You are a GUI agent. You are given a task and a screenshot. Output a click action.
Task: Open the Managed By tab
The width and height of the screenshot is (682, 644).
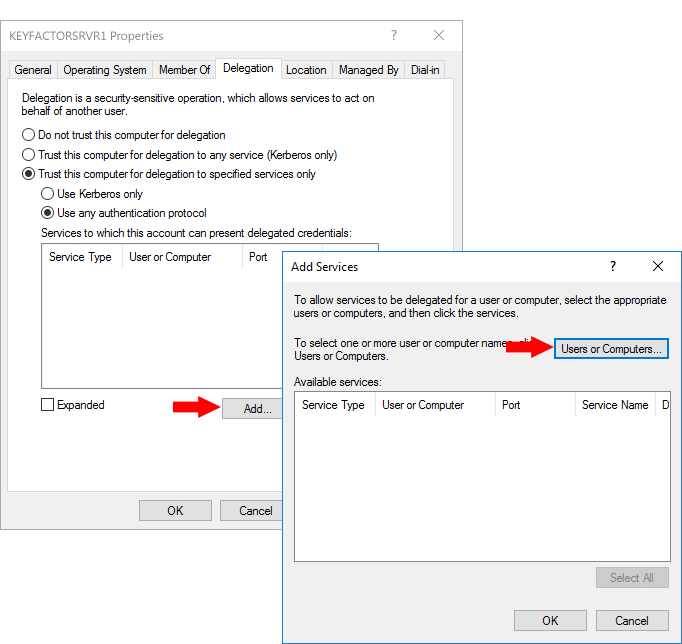(x=368, y=70)
